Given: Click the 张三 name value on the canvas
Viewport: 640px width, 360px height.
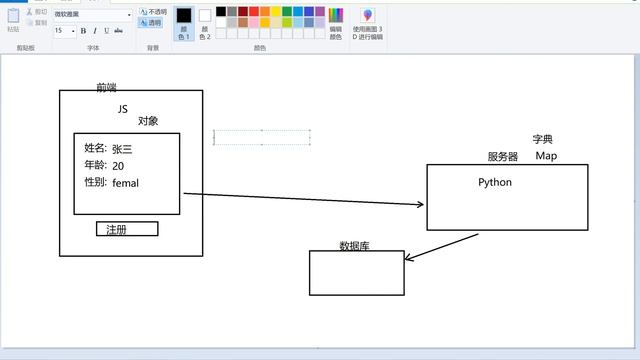Looking at the screenshot, I should [x=122, y=149].
